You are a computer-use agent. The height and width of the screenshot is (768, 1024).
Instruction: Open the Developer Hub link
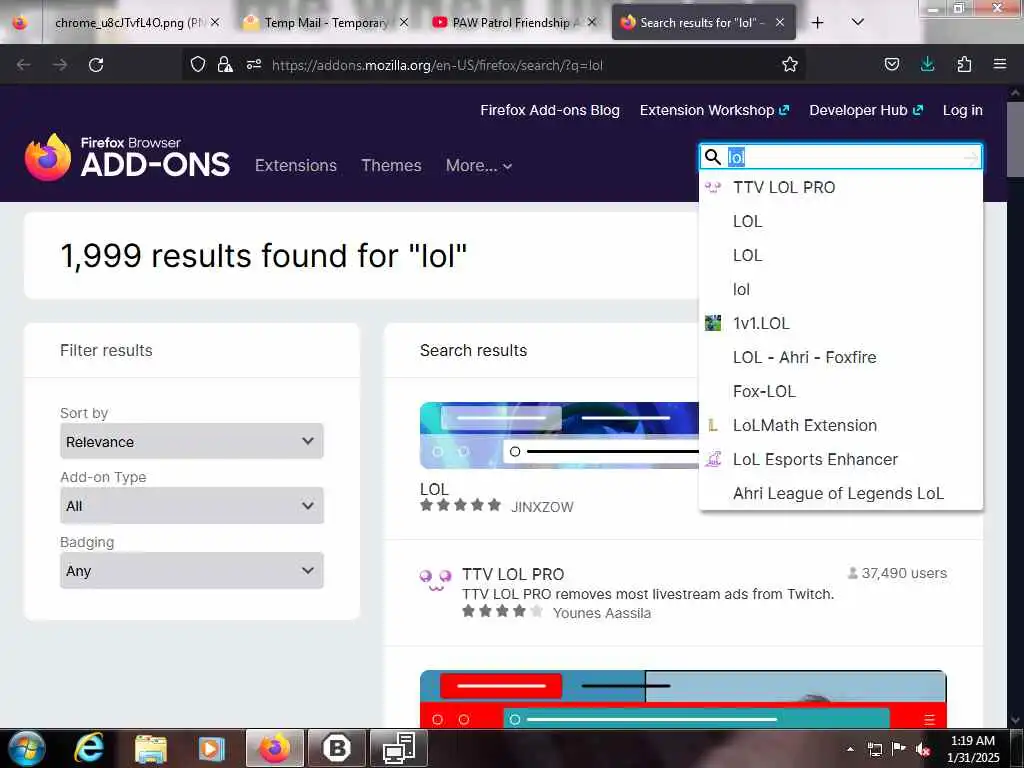[866, 110]
